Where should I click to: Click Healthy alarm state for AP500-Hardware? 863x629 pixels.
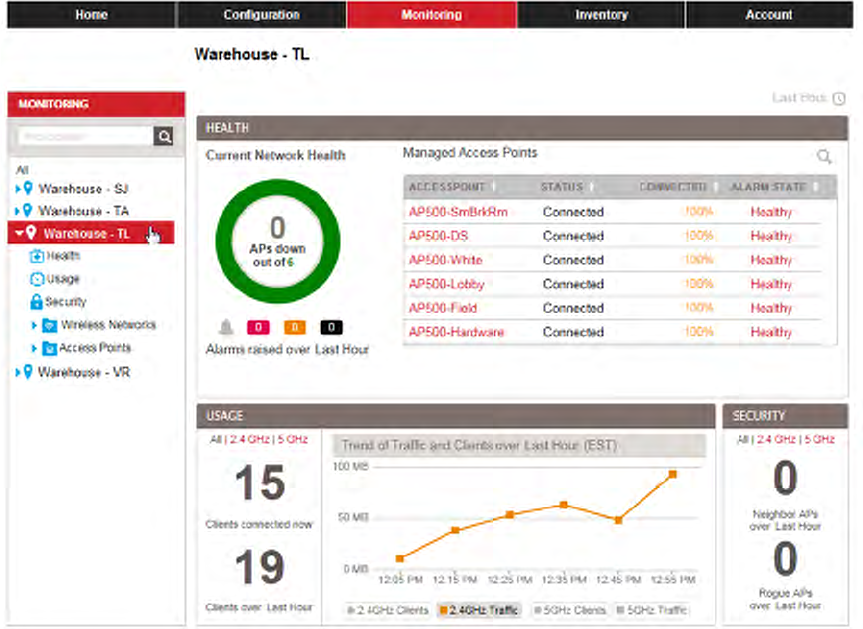coord(771,332)
